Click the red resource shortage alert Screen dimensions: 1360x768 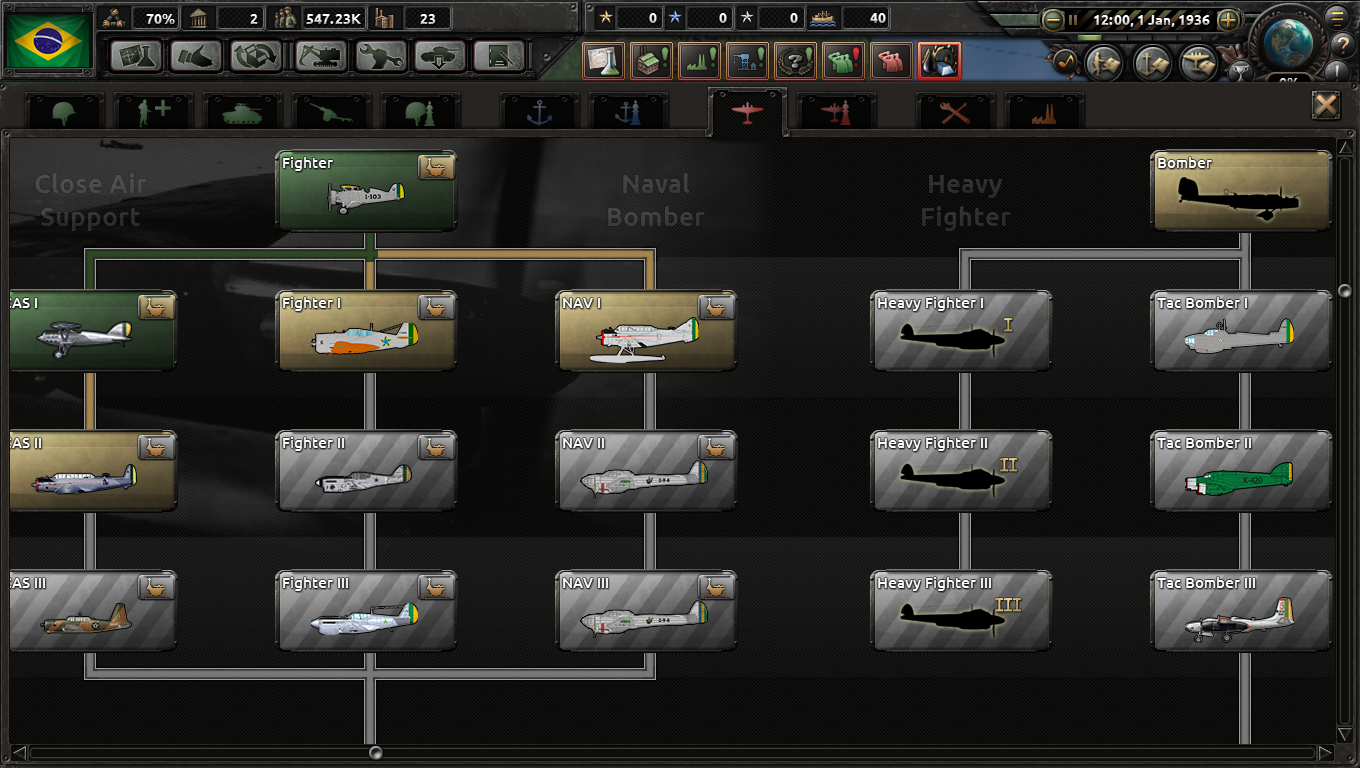(939, 61)
